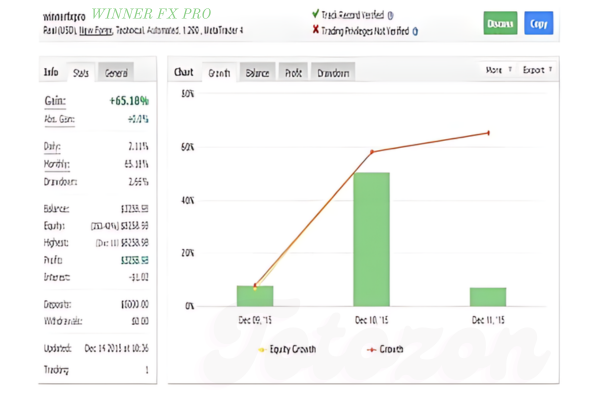
Task: Click growth line data point at Dec 10
Action: (372, 152)
